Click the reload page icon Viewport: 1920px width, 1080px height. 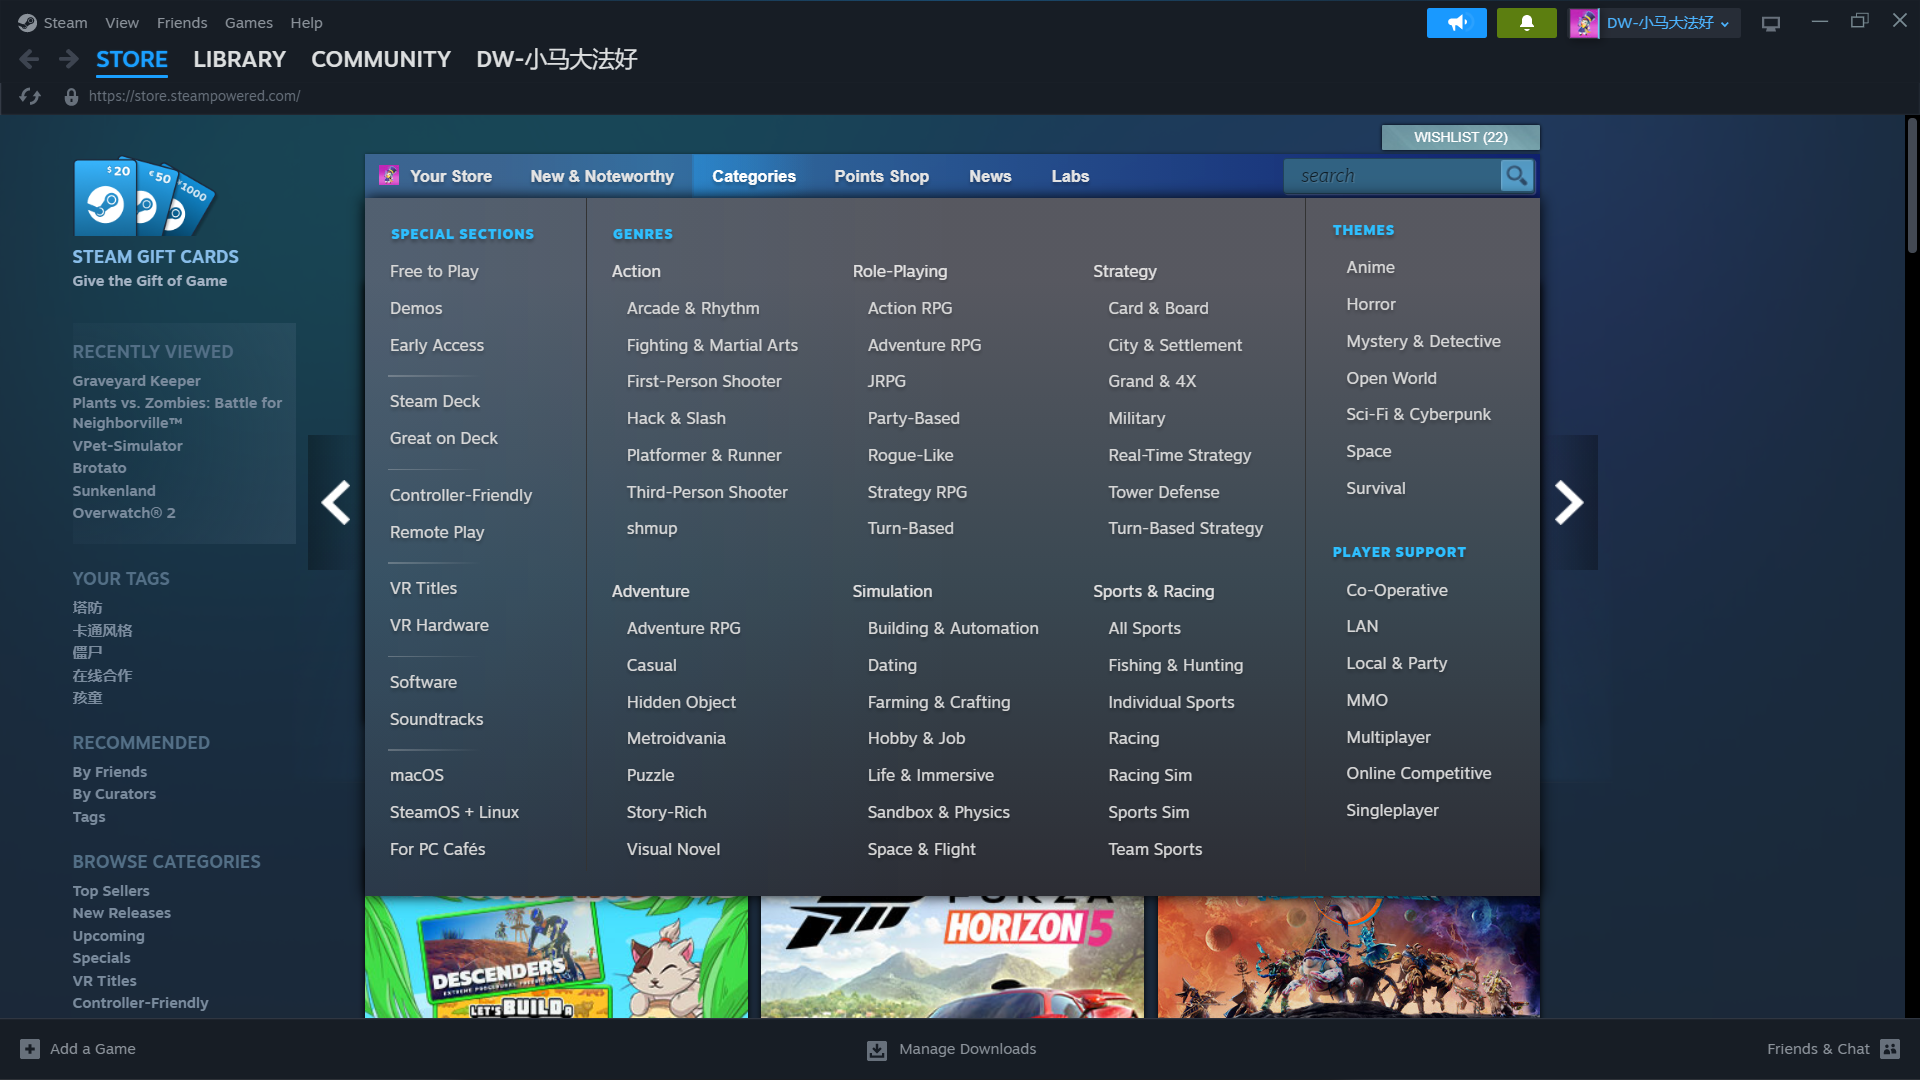tap(30, 96)
